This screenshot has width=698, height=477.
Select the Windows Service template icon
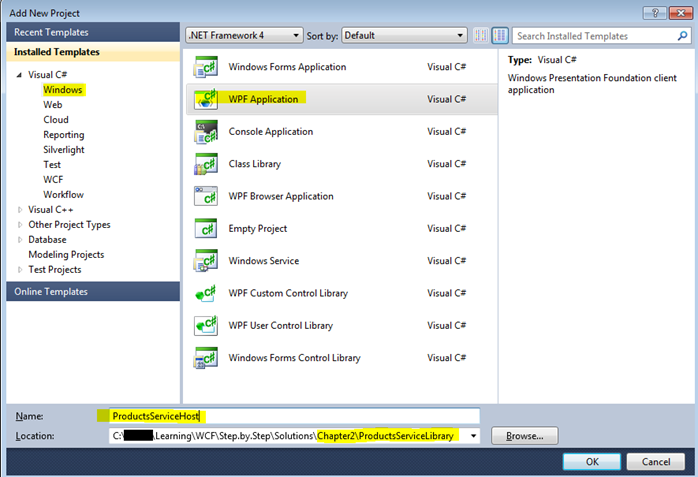coord(205,261)
